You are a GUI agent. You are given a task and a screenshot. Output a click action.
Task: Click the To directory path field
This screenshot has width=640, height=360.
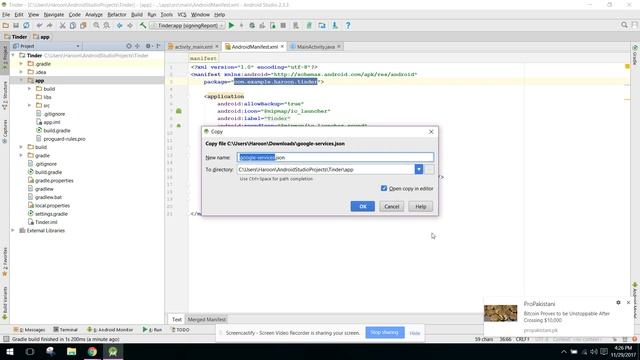coord(326,169)
